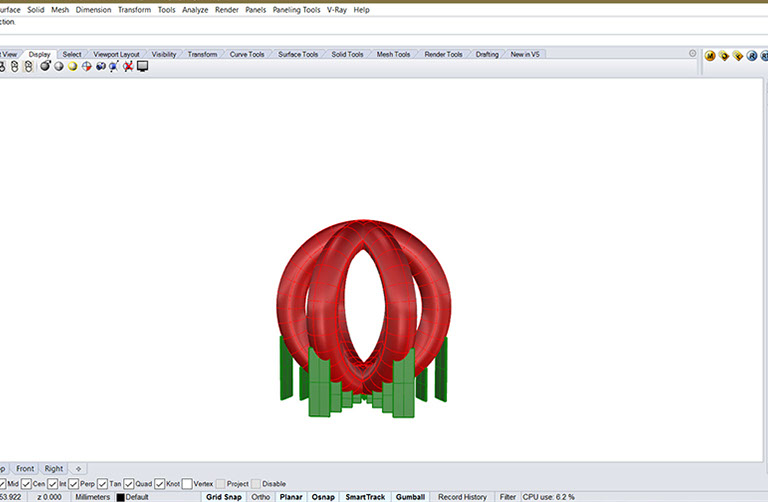Screen dimensions: 768x502
Task: Click the second yellow V-Ray tag icon
Action: 738,56
